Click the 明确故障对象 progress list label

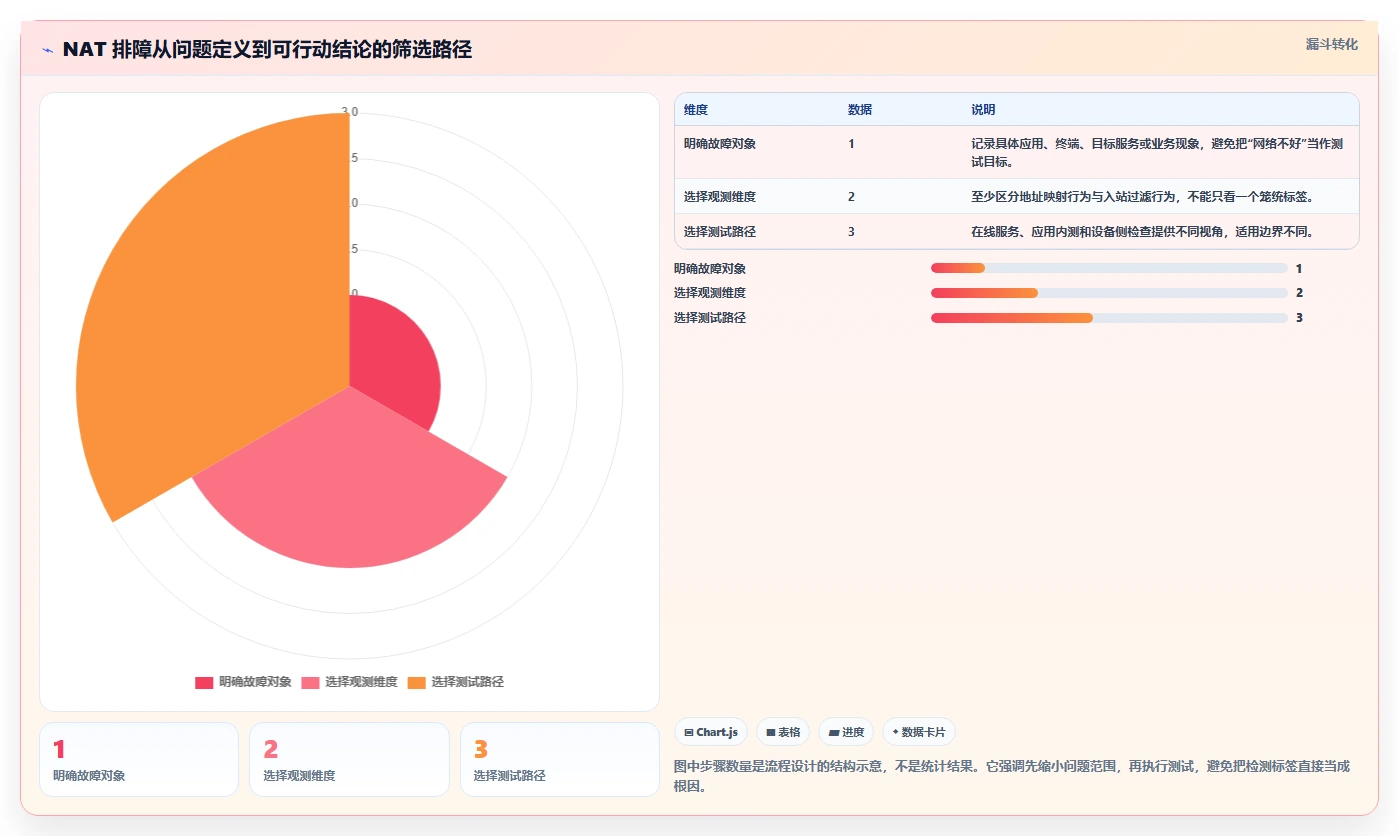coord(710,269)
